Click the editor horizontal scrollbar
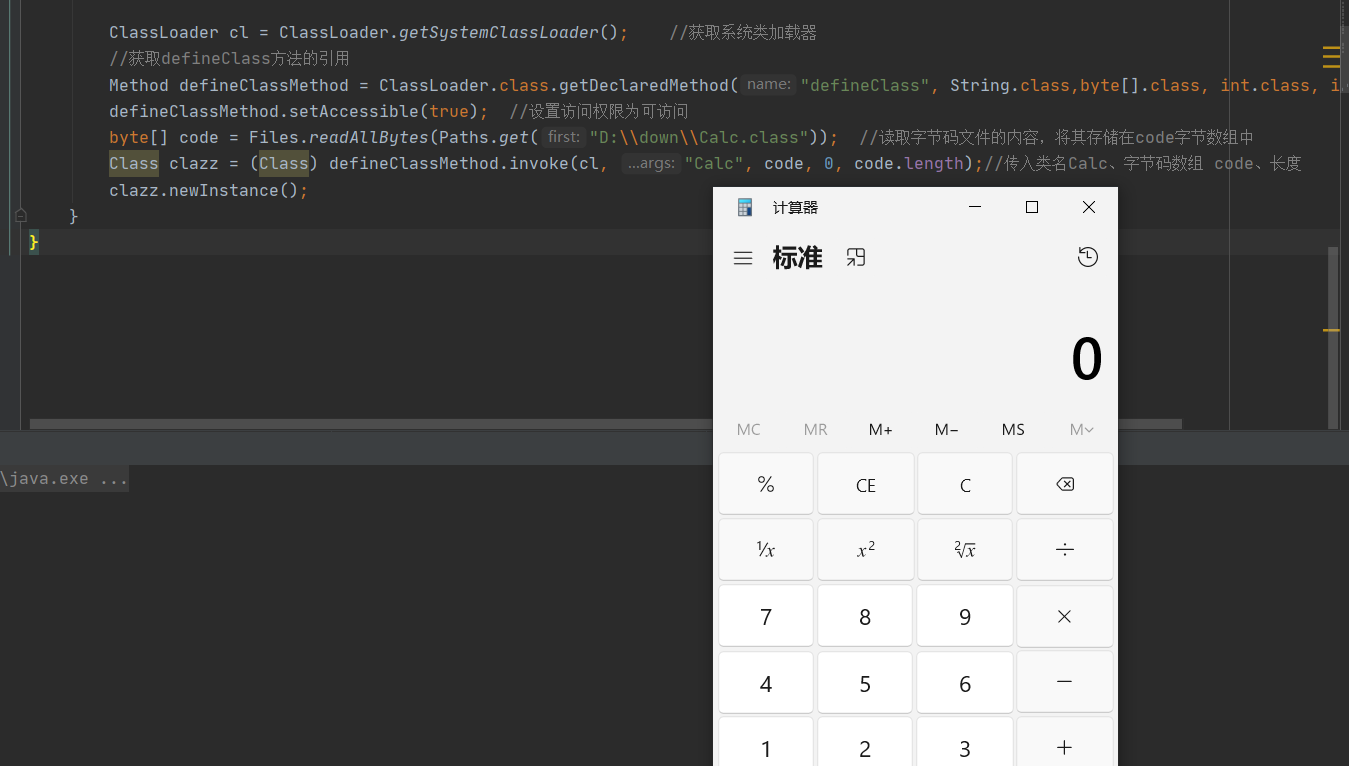Screen dimensions: 1349x766 click(606, 424)
